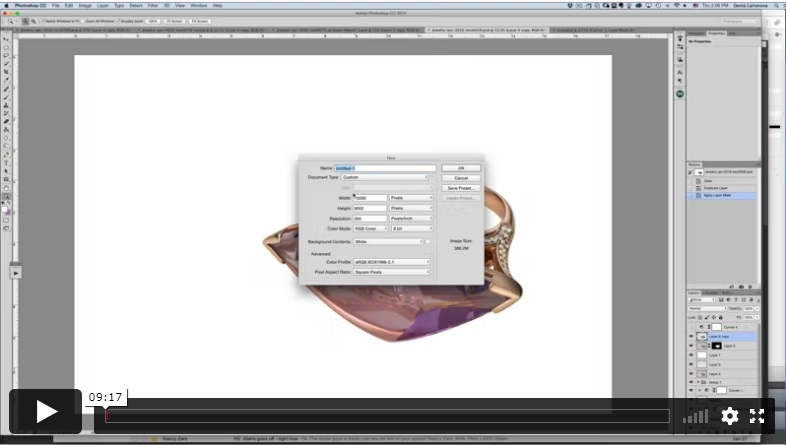This screenshot has width=786, height=445.
Task: Click the Name field in New dialog
Action: [385, 168]
